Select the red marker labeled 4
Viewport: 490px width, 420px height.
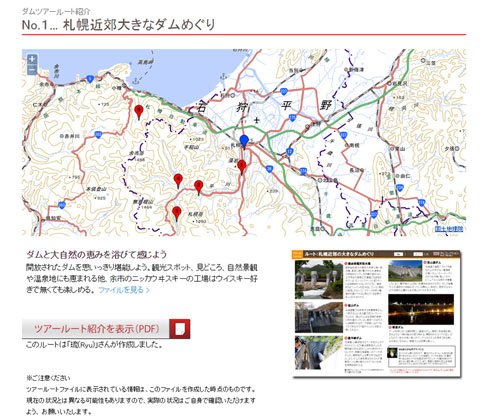click(178, 181)
